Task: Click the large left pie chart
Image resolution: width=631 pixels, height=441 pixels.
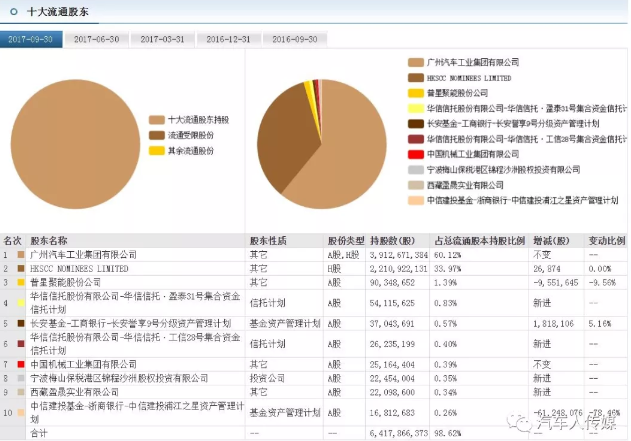Action: tap(75, 144)
